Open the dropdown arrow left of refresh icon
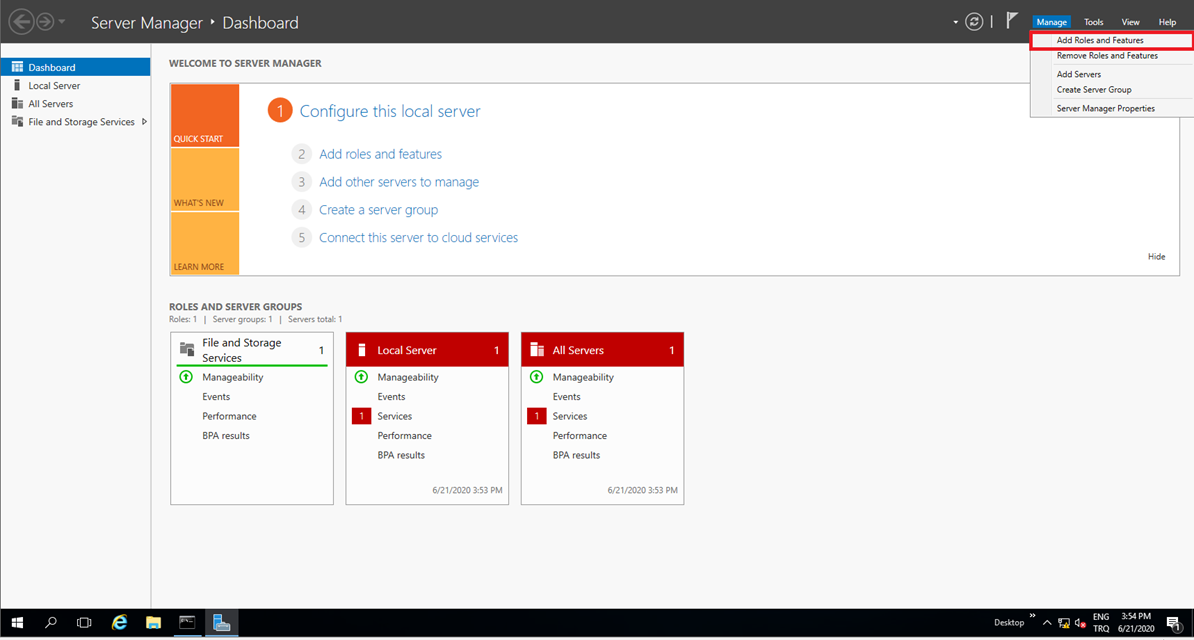The width and height of the screenshot is (1194, 640). point(956,22)
